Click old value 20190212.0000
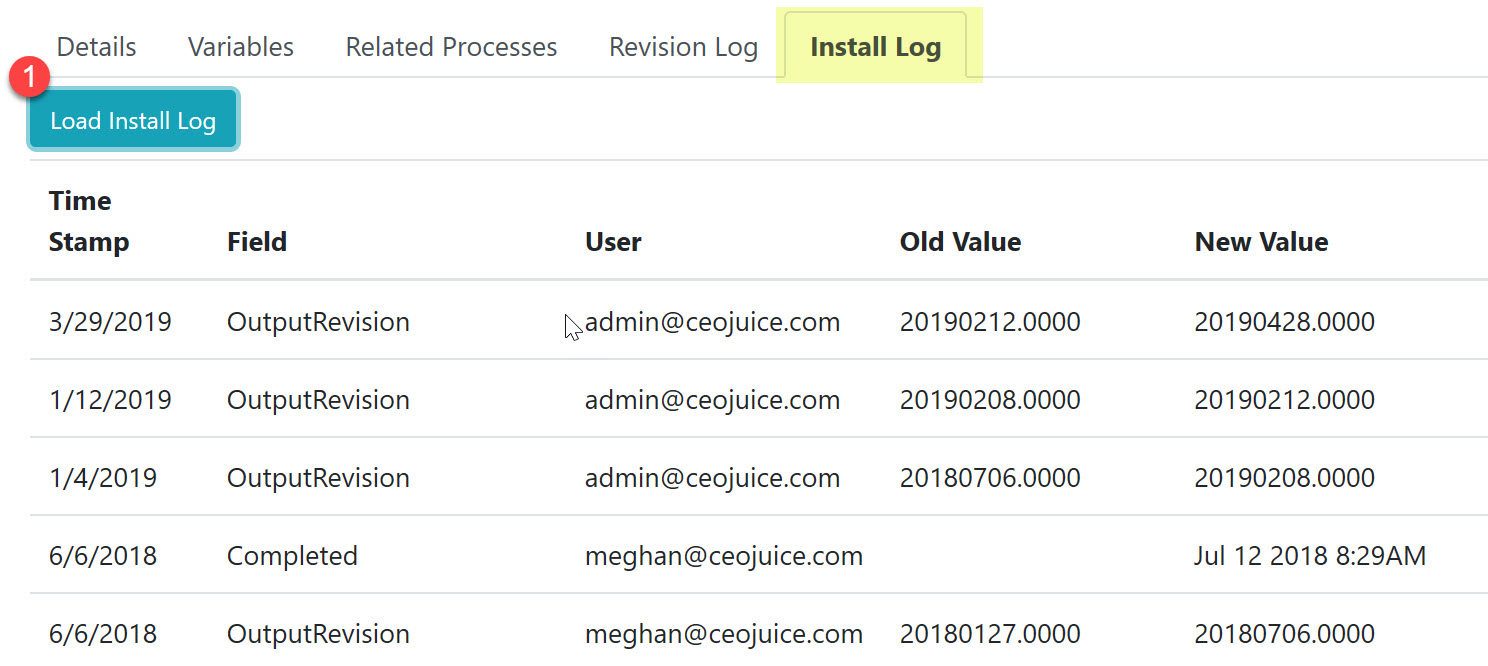Viewport: 1488px width, 666px height. pos(990,322)
